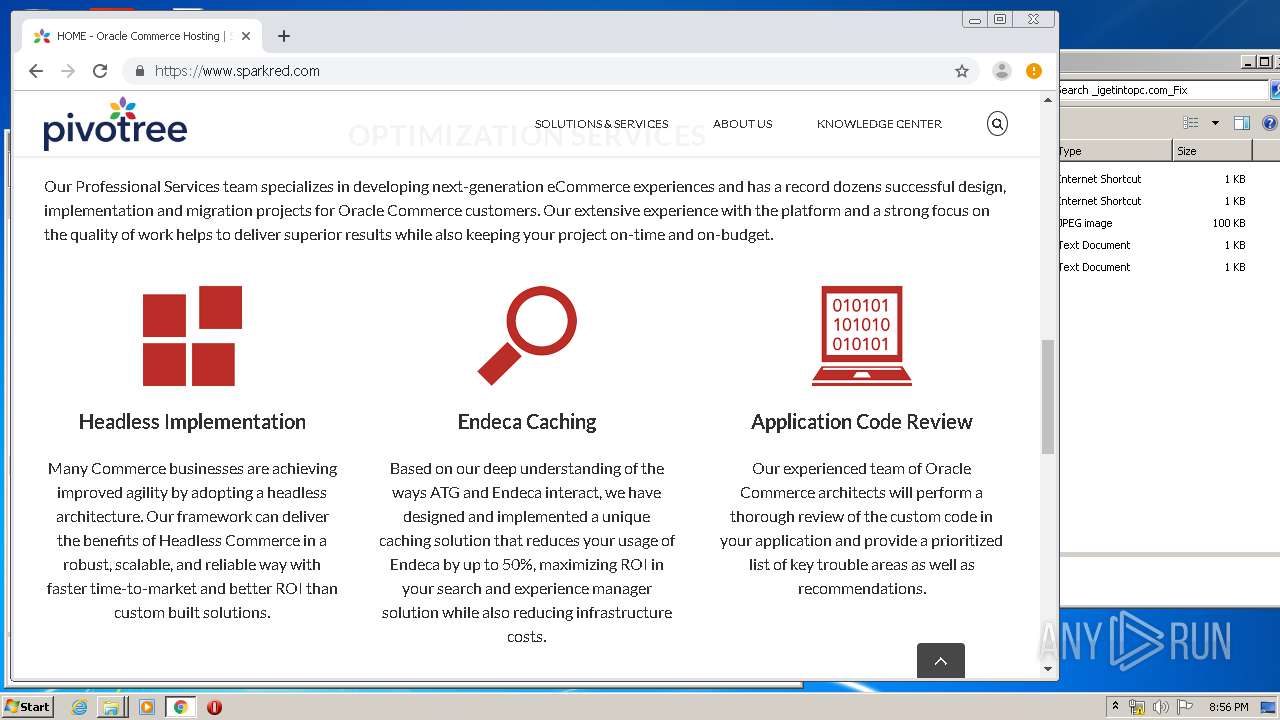Select the HOME - Oracle Commerce Hosting tab

pos(142,36)
